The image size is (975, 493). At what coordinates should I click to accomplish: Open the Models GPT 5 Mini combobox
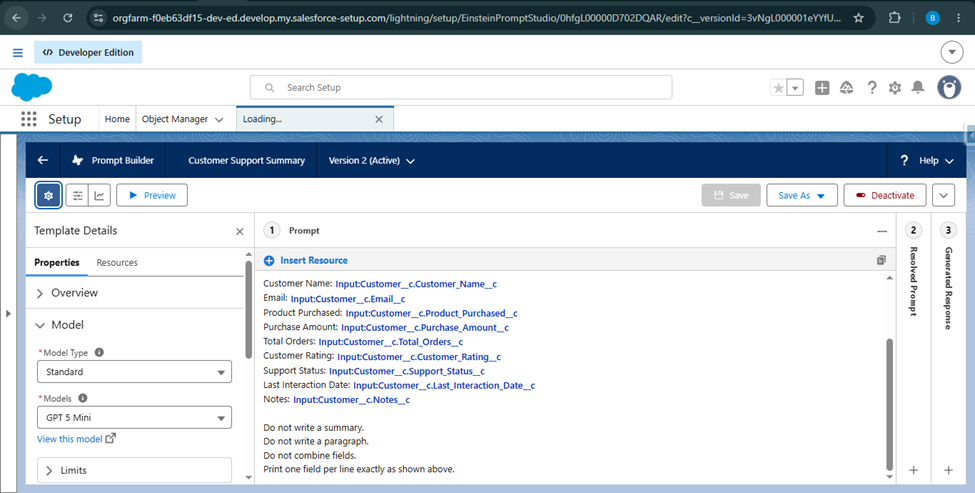134,418
